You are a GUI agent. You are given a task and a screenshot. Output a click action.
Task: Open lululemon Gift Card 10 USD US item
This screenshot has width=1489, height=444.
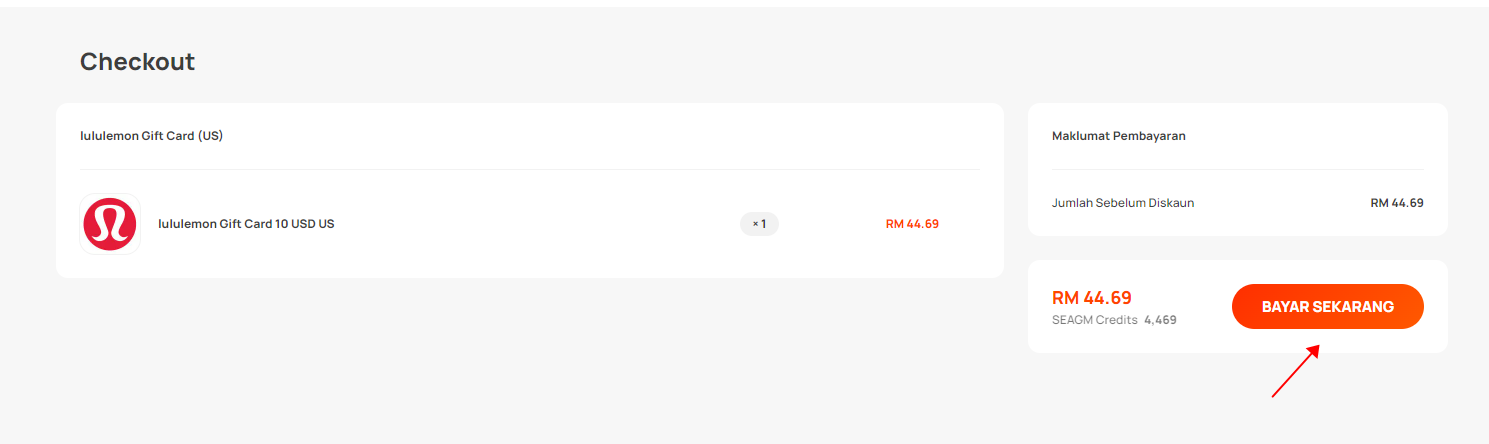coord(246,224)
